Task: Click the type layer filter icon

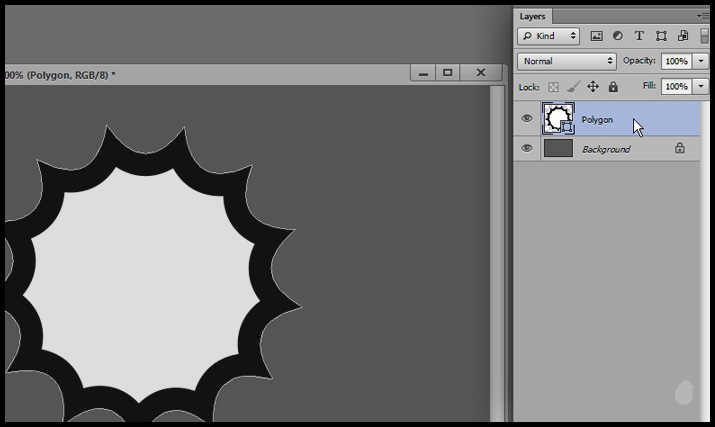Action: [639, 36]
